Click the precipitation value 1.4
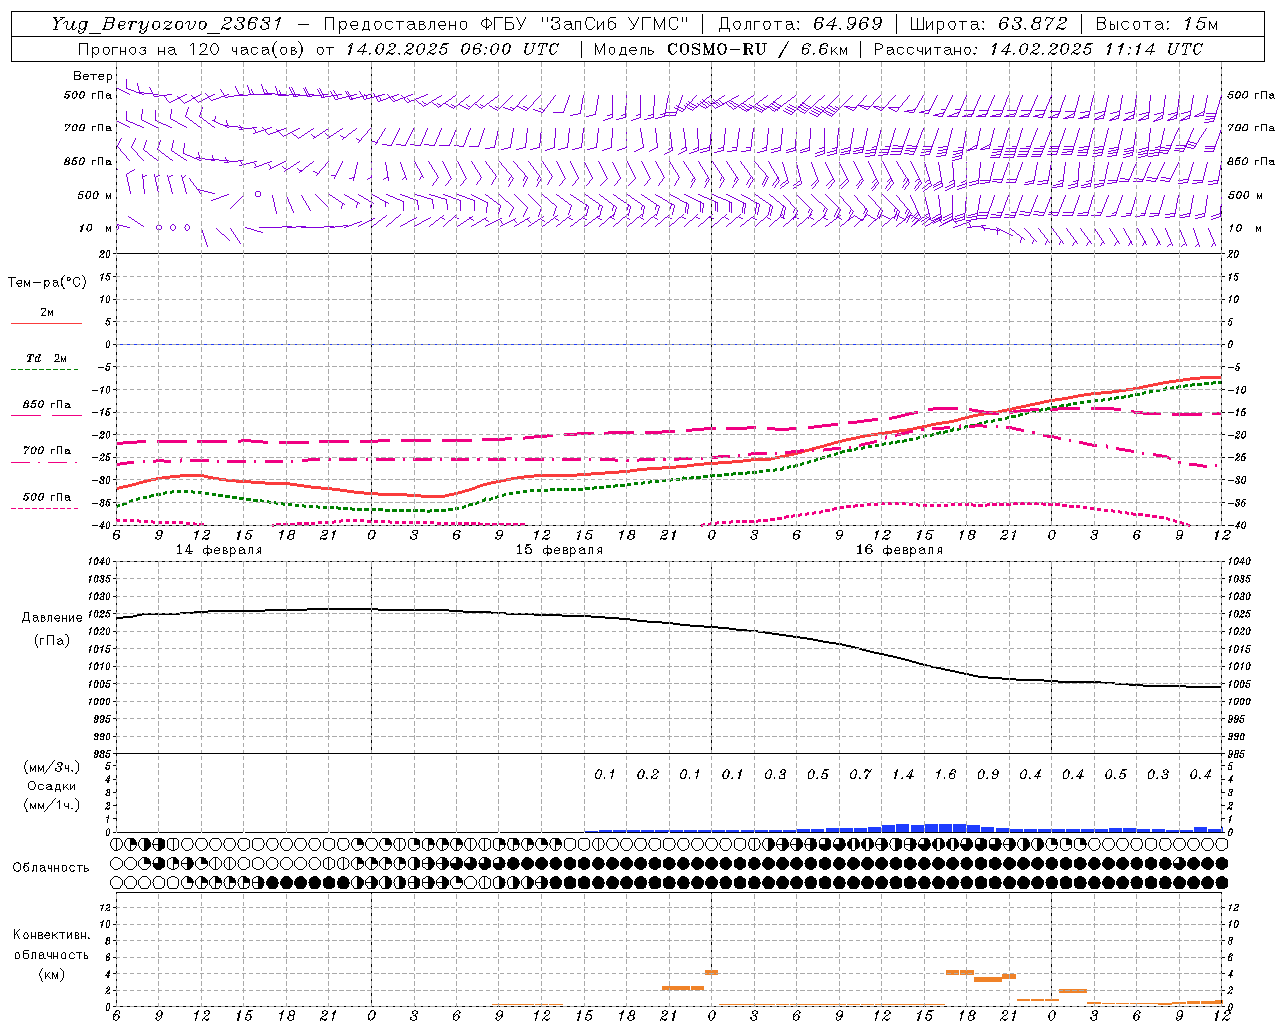Viewport: 1280px width, 1024px height. tap(903, 774)
